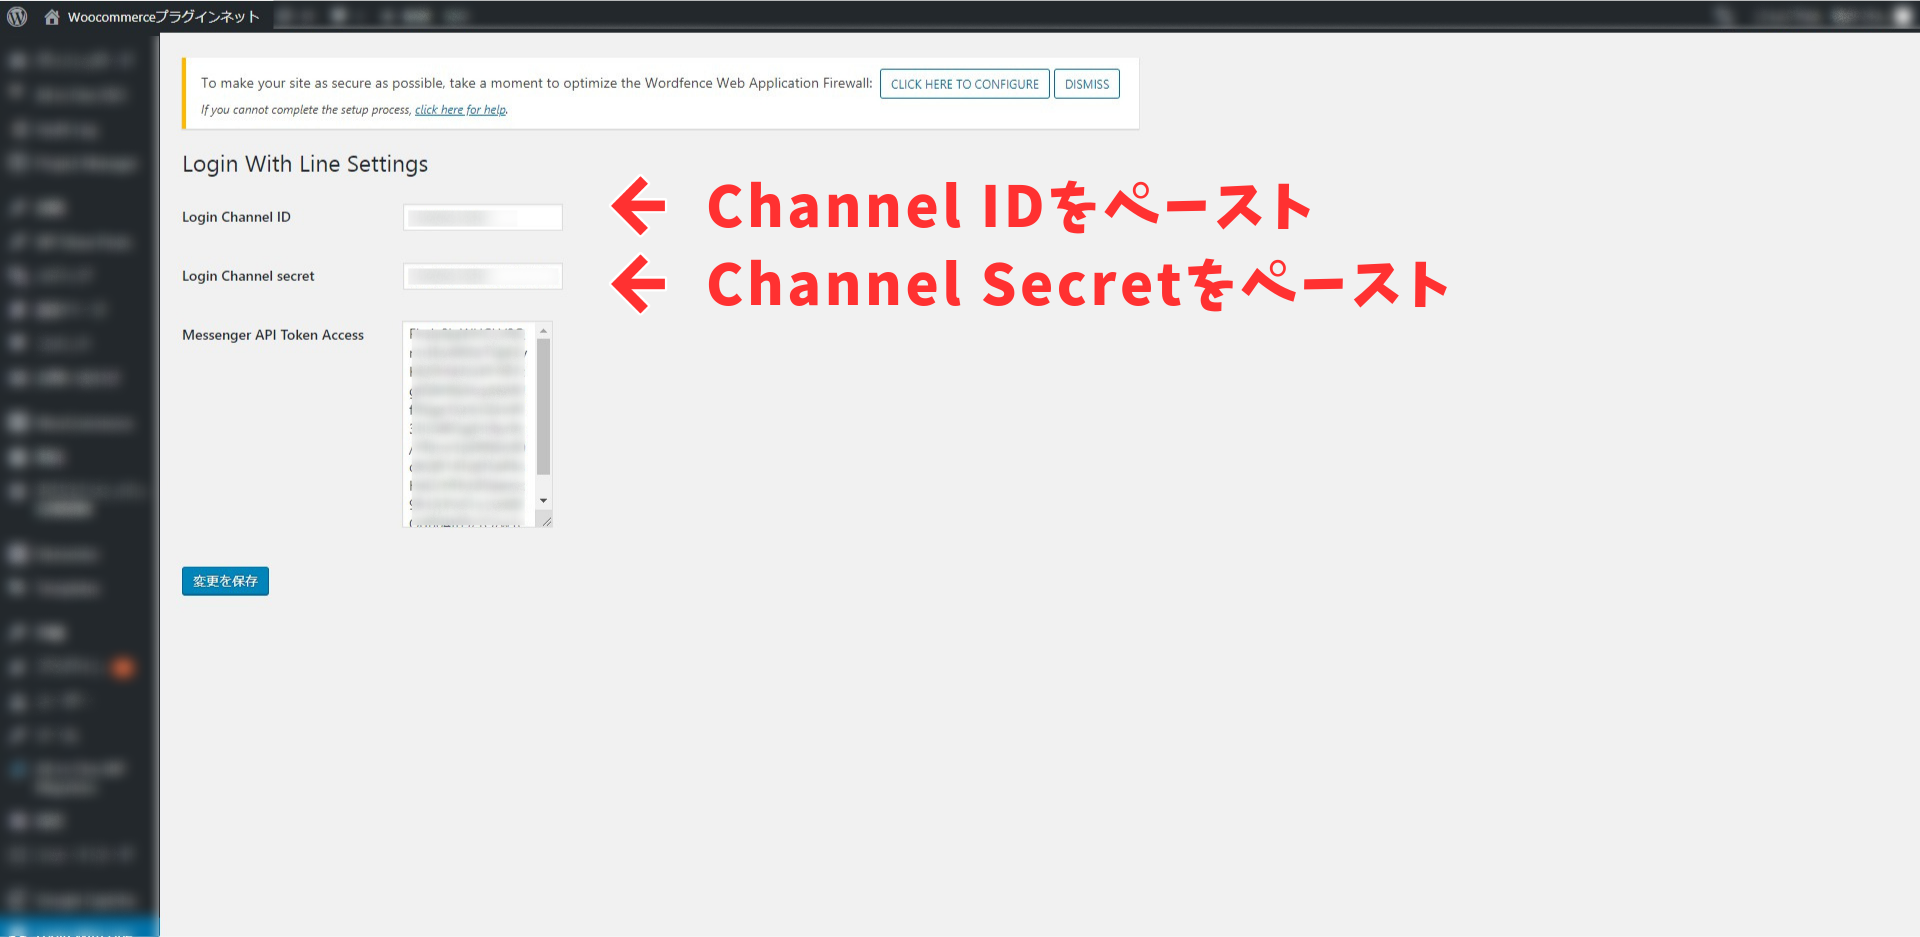Dismiss the Wordfence firewall notice
This screenshot has width=1920, height=937.
[1086, 84]
